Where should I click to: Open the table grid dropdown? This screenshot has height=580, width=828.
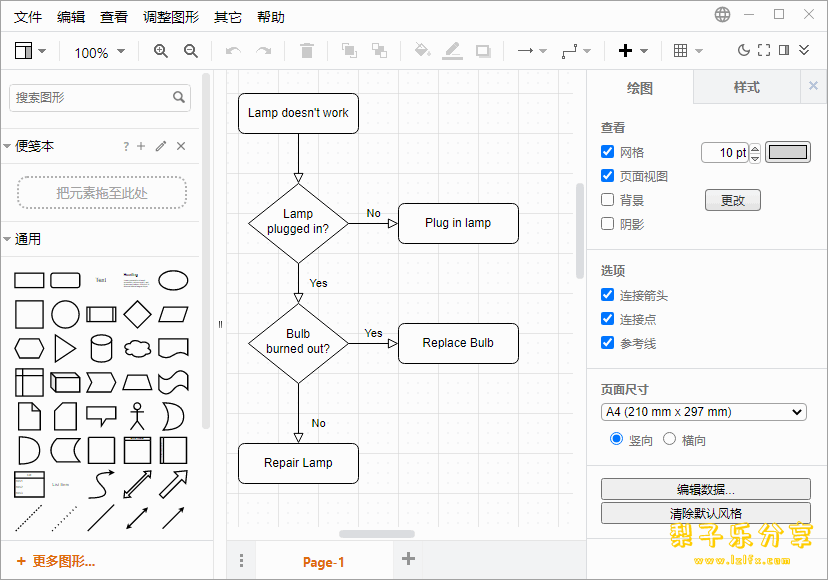point(688,51)
